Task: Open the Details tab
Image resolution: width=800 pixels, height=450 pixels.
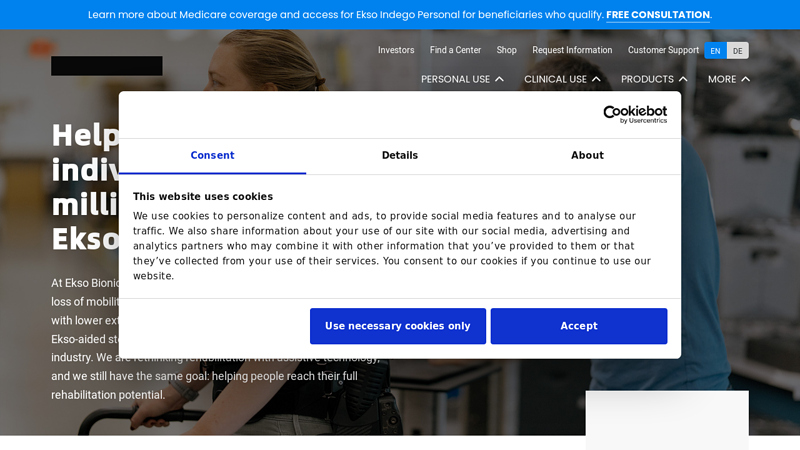Action: (x=400, y=156)
